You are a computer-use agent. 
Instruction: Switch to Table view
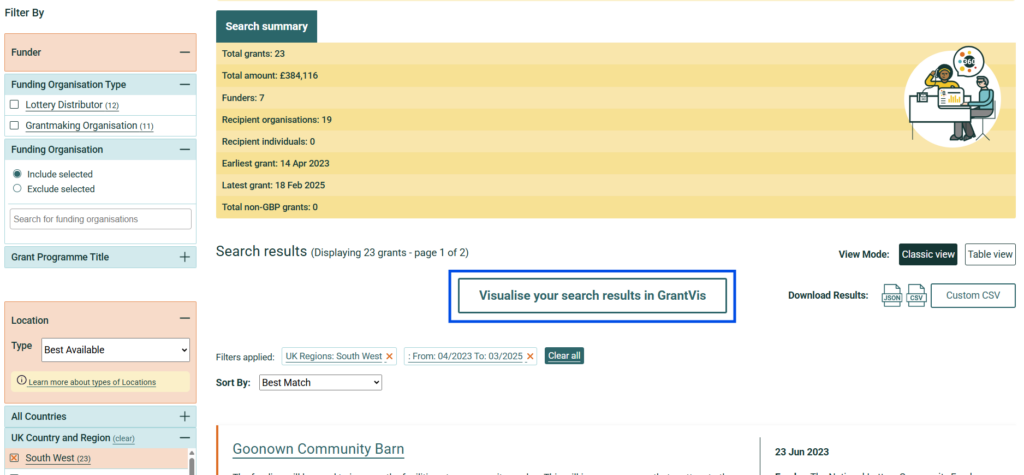pyautogui.click(x=989, y=255)
